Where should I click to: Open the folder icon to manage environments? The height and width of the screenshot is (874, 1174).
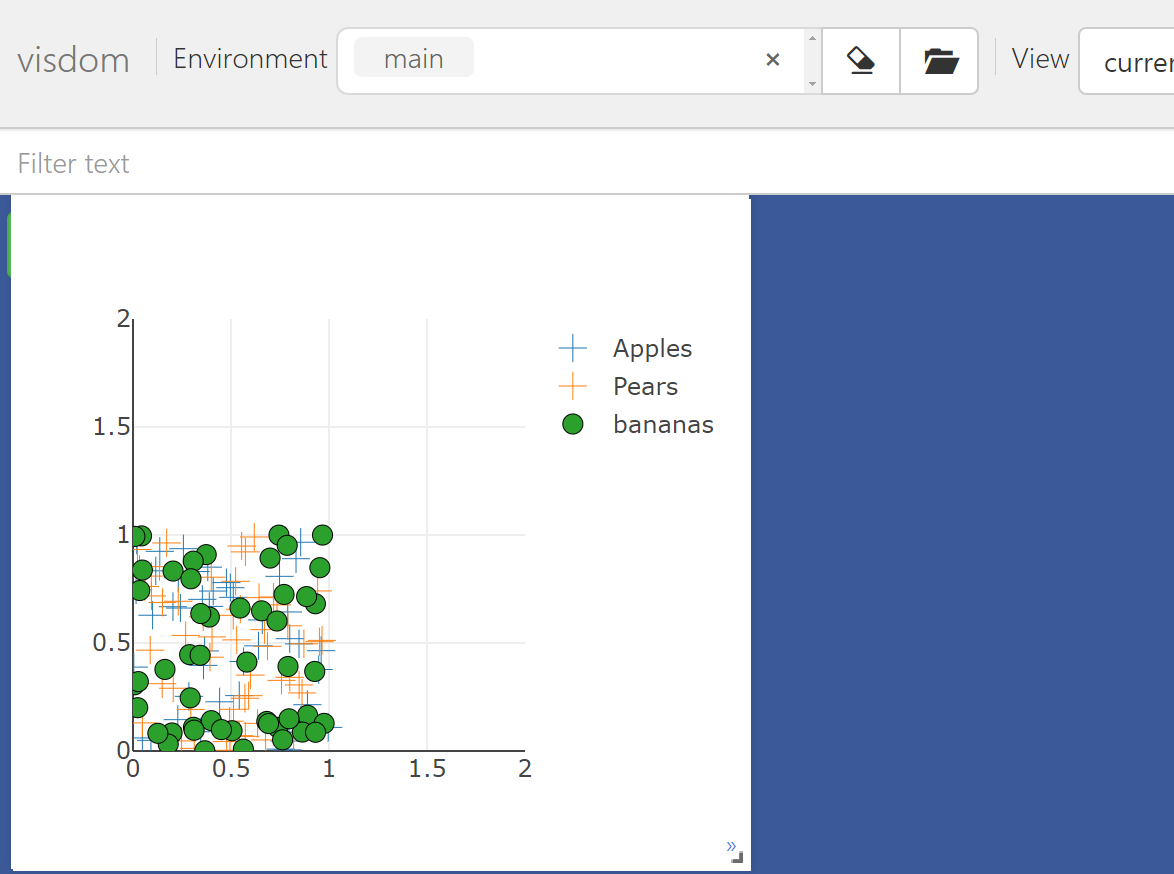pyautogui.click(x=940, y=61)
